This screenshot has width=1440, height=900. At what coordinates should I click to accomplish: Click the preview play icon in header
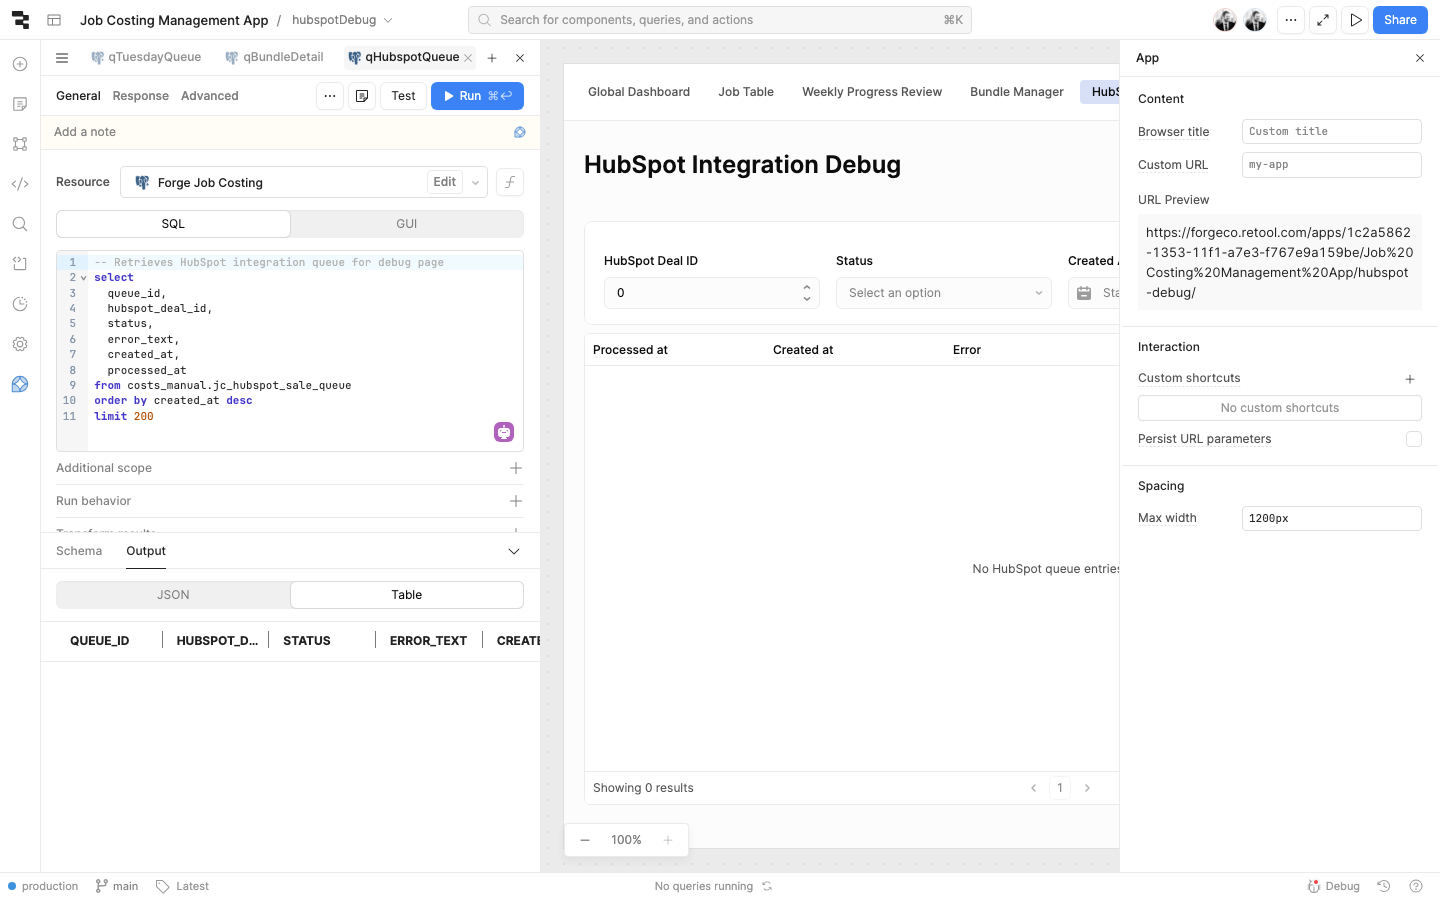[x=1355, y=20]
